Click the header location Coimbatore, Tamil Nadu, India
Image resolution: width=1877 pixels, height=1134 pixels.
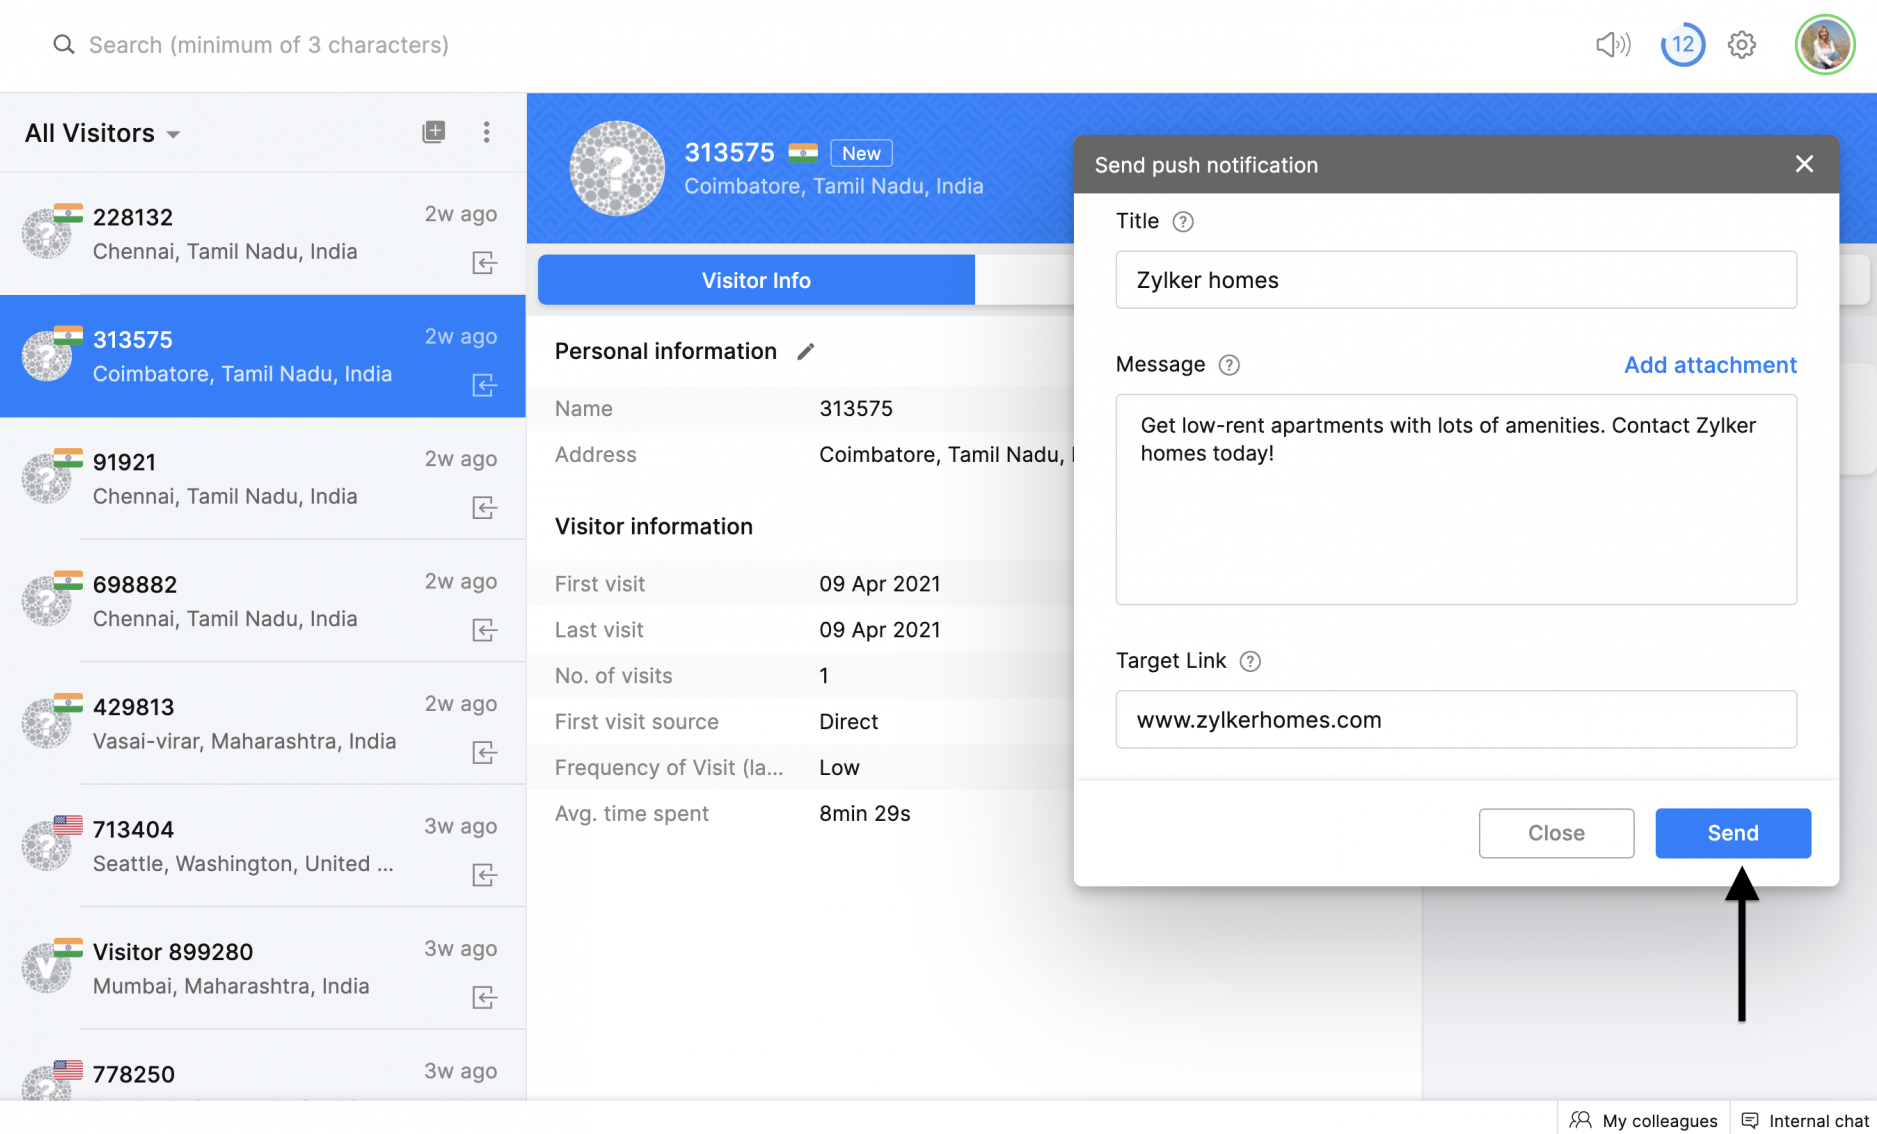coord(834,186)
